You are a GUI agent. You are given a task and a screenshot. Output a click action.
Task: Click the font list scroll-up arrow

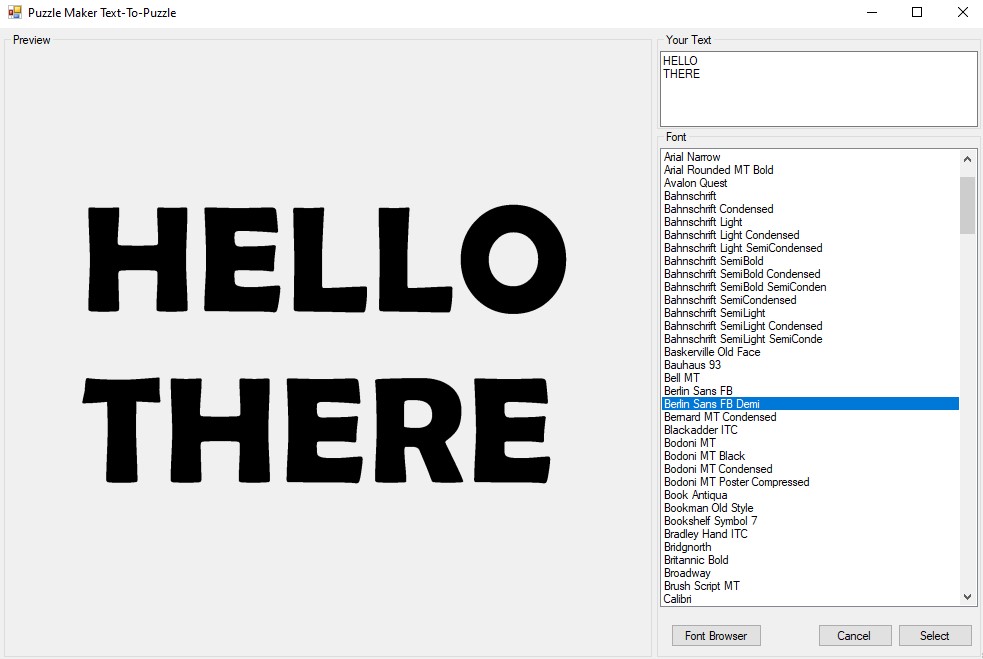pos(966,157)
